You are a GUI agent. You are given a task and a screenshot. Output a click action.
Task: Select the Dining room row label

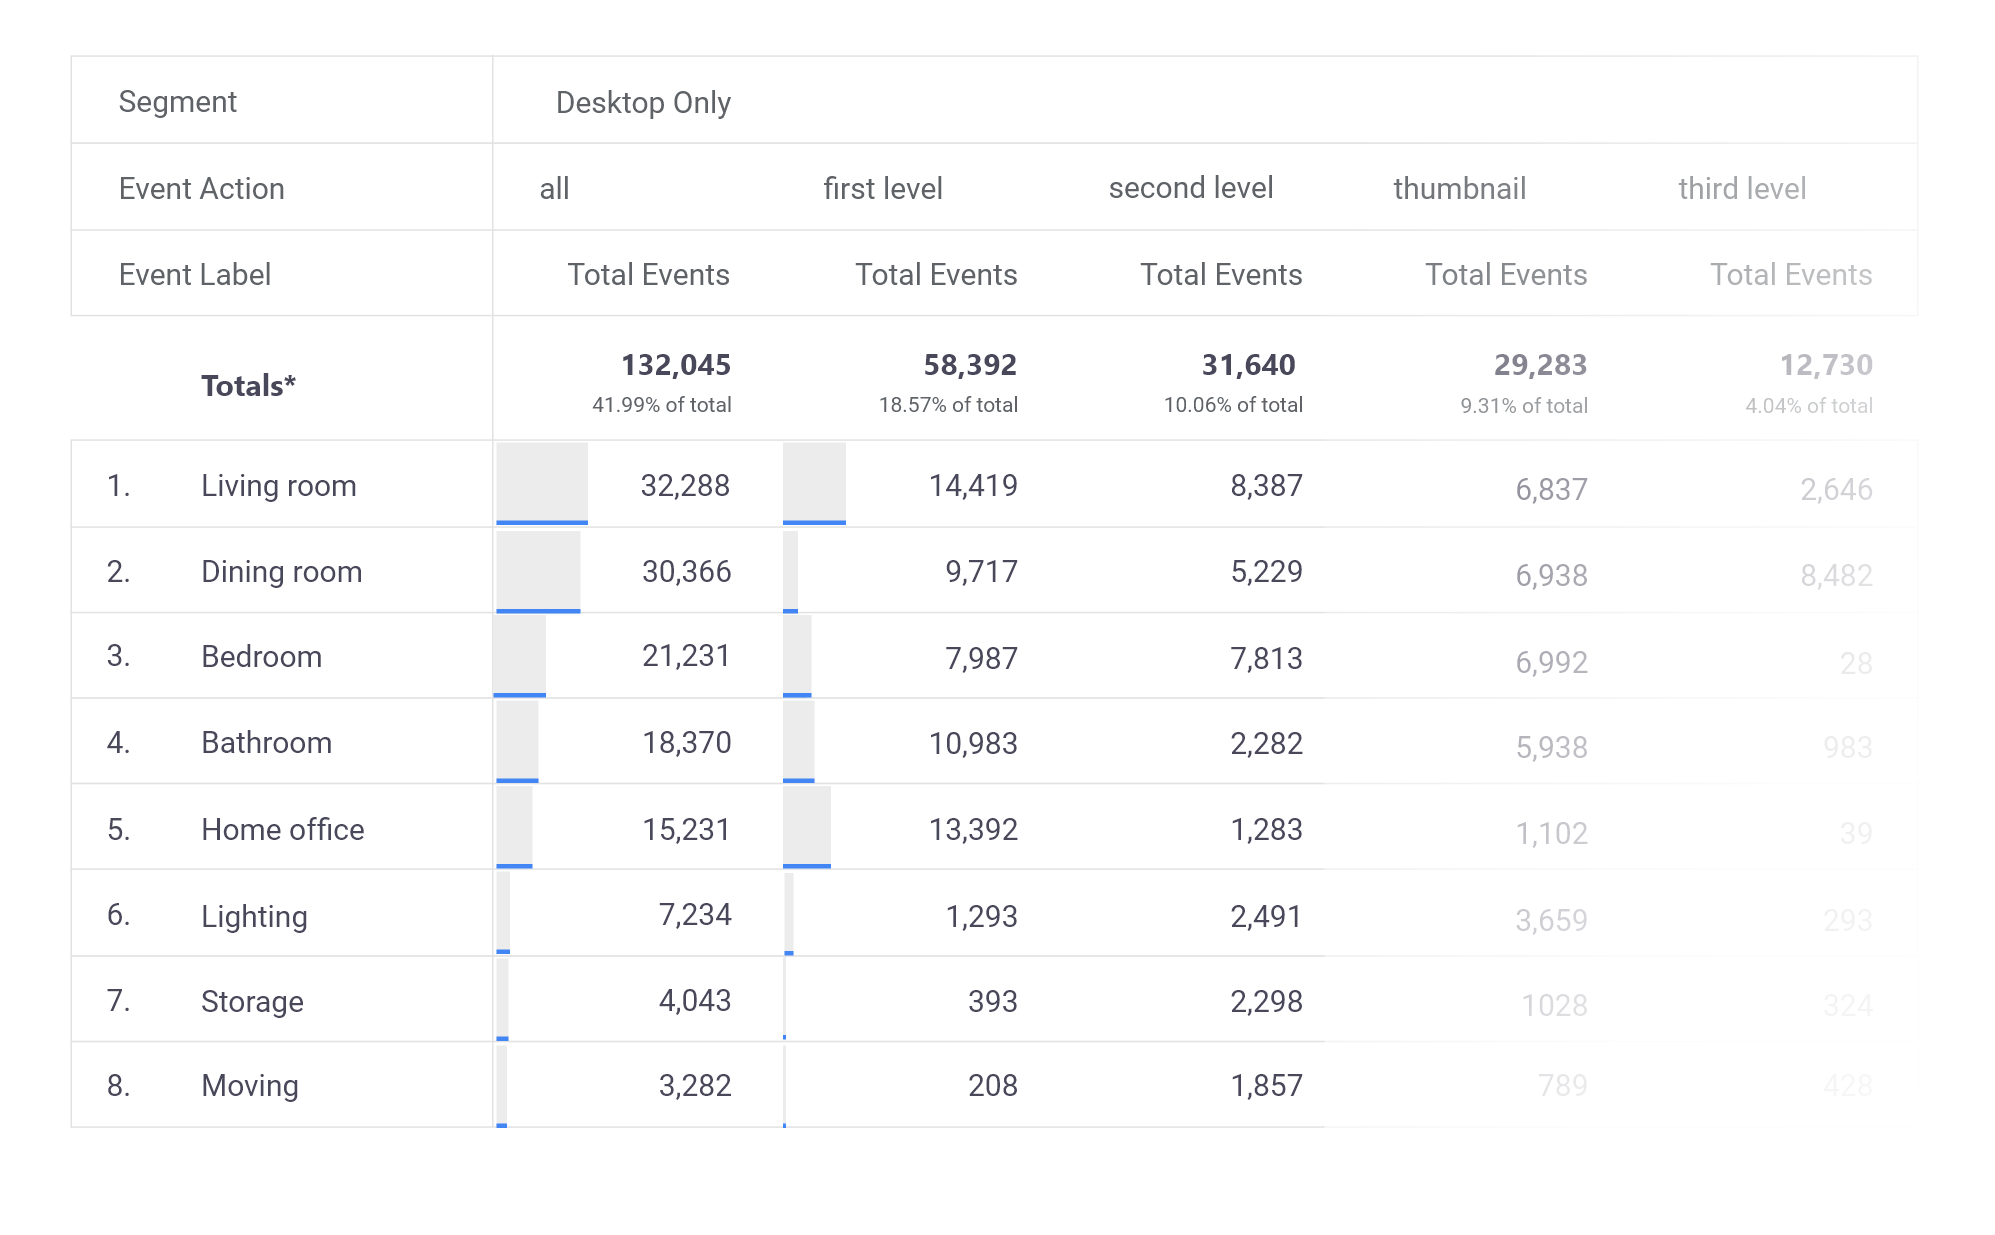click(282, 571)
